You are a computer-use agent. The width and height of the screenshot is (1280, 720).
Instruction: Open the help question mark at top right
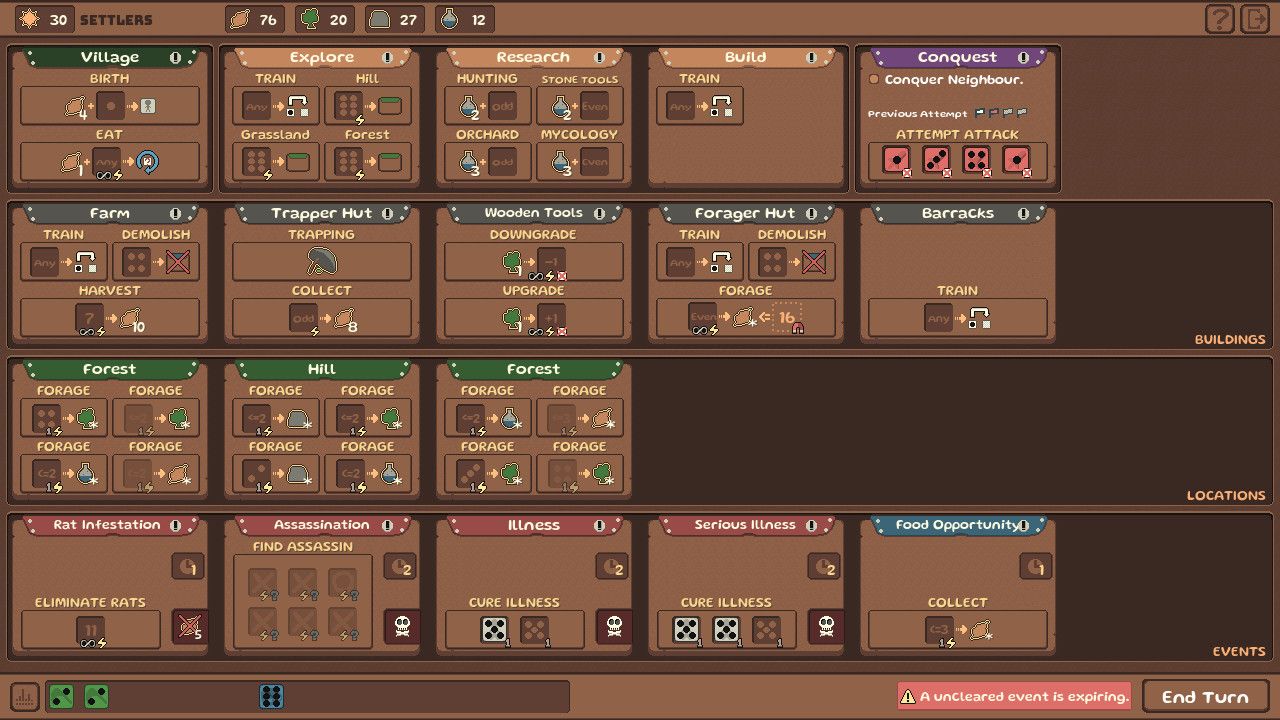[x=1219, y=18]
